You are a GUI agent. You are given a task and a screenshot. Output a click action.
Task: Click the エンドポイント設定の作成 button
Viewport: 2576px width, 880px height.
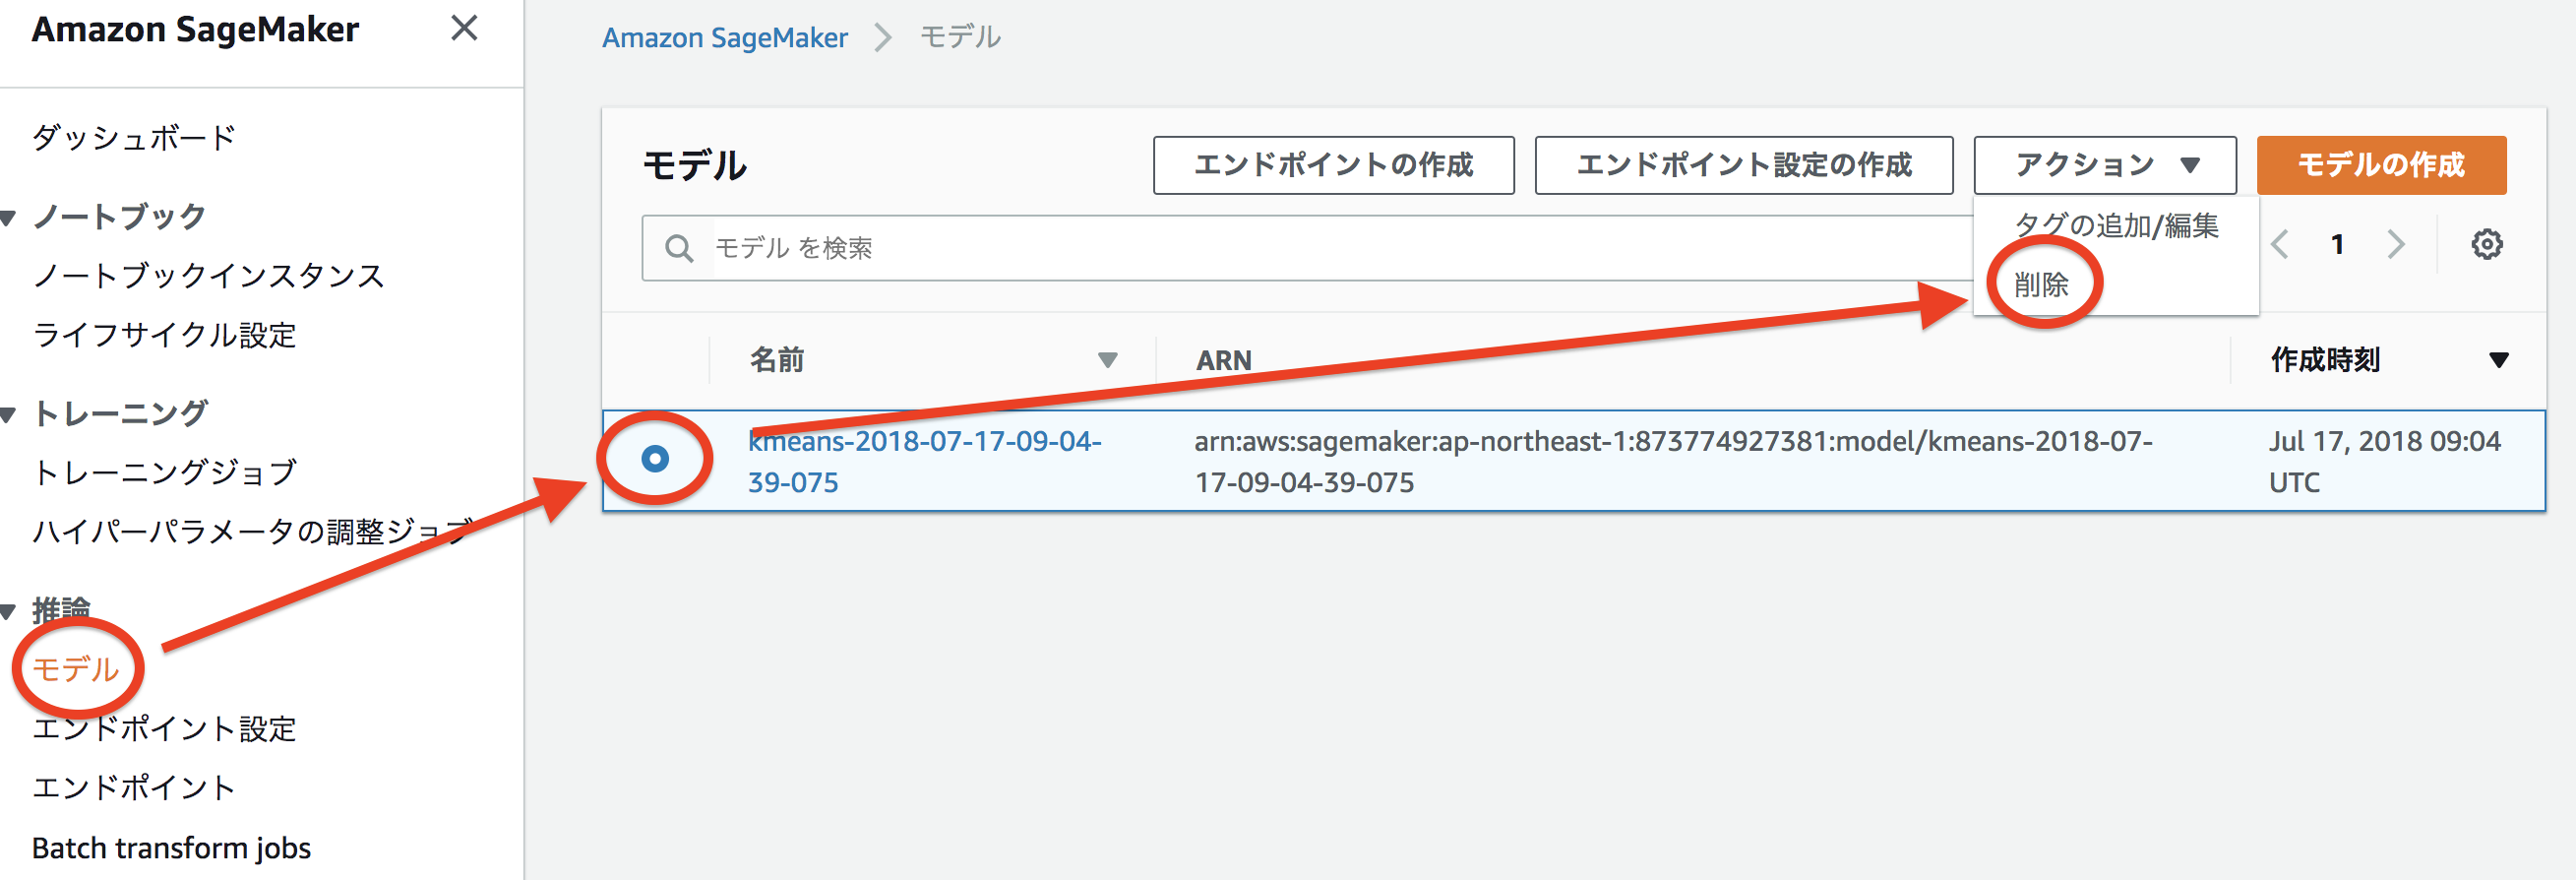pyautogui.click(x=1743, y=165)
